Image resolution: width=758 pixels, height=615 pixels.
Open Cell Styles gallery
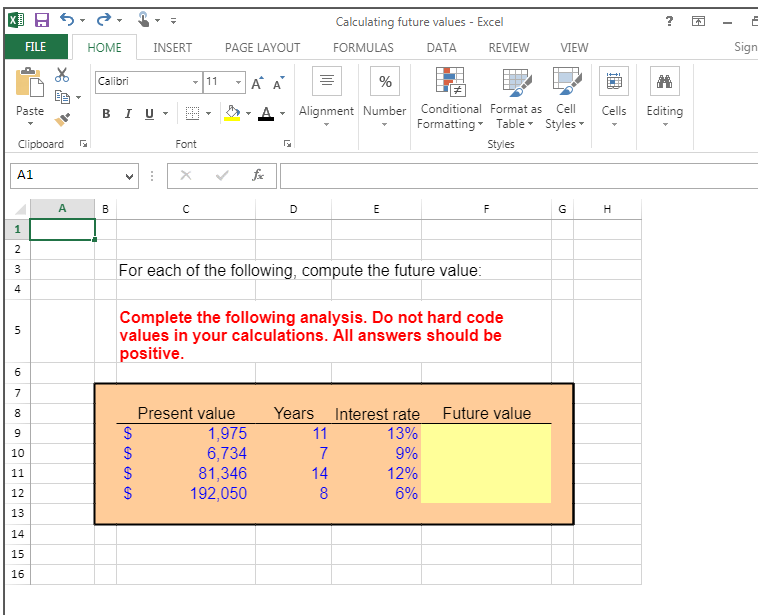click(566, 99)
